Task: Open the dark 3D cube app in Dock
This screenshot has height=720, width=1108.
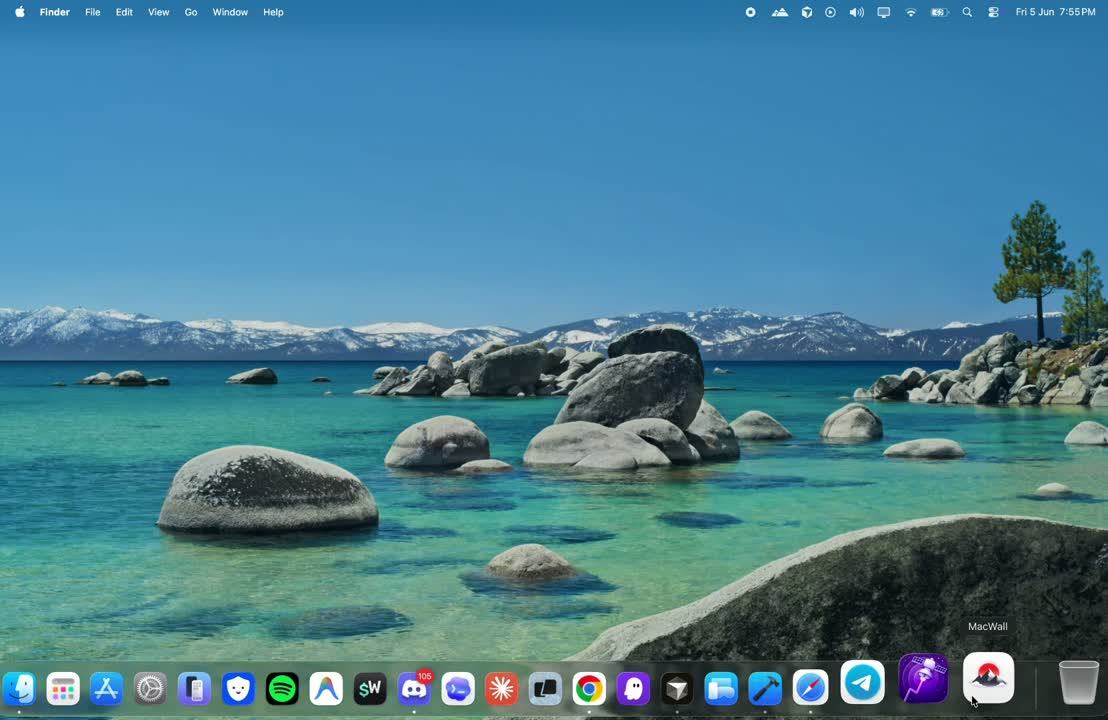Action: pyautogui.click(x=677, y=689)
